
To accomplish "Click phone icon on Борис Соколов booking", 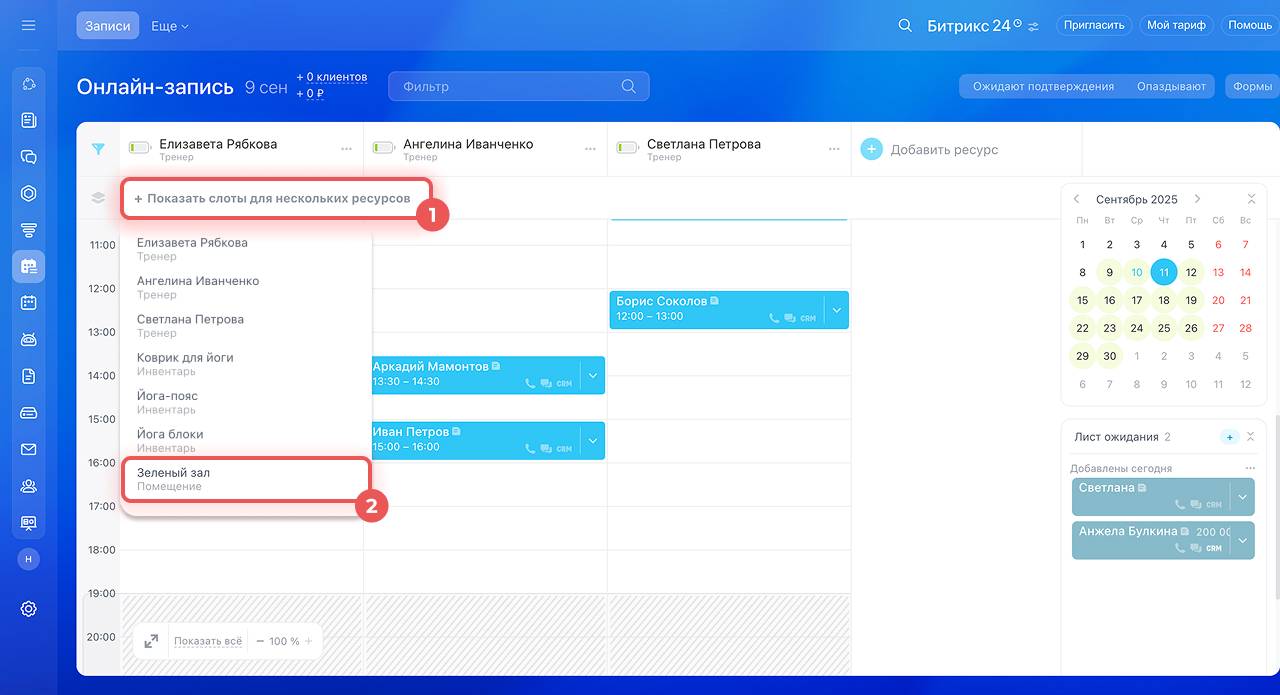I will (x=774, y=318).
